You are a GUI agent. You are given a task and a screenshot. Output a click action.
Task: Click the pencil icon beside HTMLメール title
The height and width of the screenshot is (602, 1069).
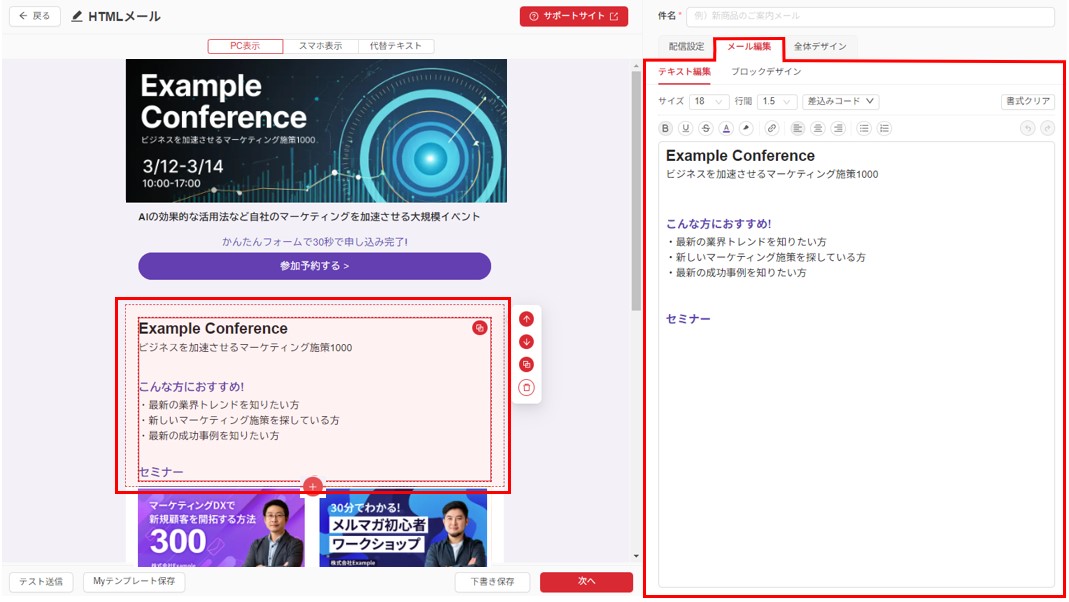(76, 16)
